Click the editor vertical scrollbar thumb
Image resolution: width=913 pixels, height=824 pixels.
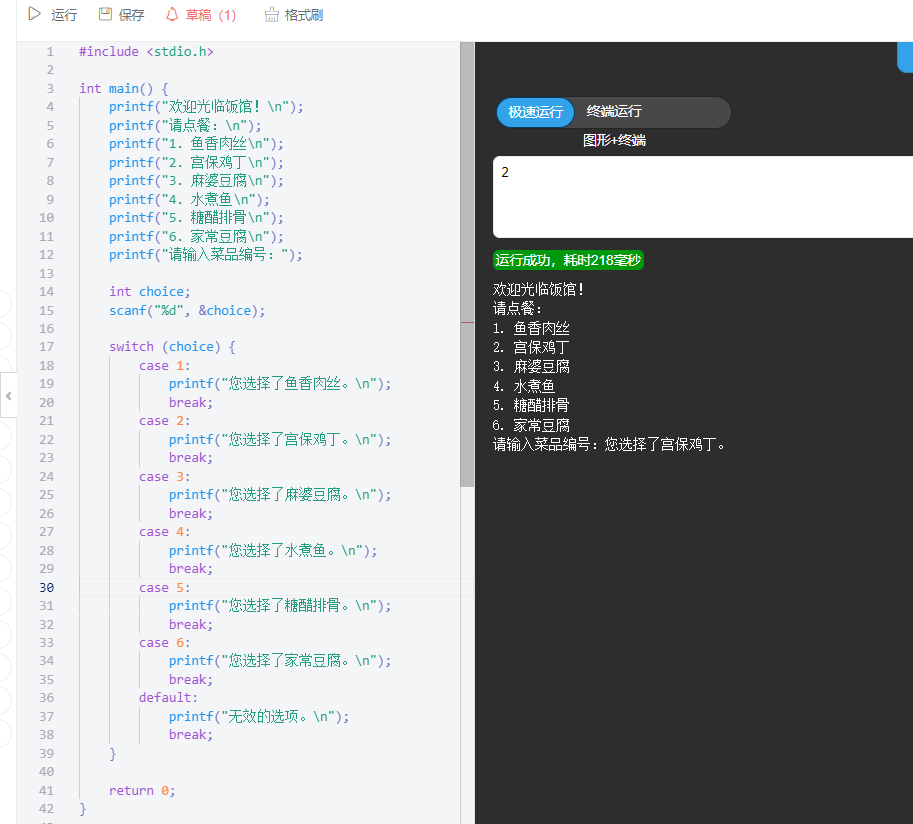tap(467, 264)
